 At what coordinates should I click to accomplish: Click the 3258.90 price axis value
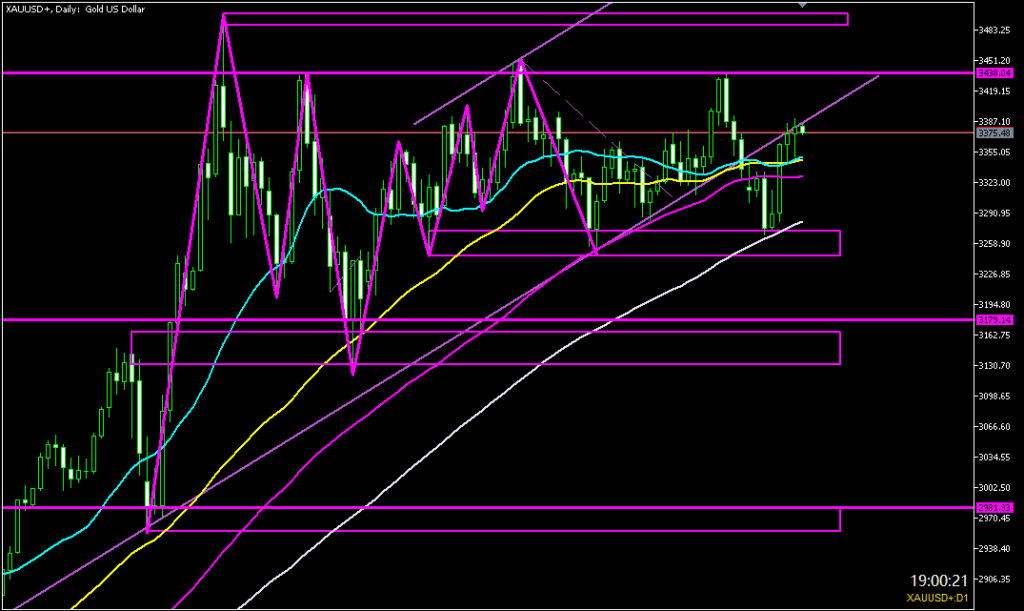pyautogui.click(x=995, y=243)
